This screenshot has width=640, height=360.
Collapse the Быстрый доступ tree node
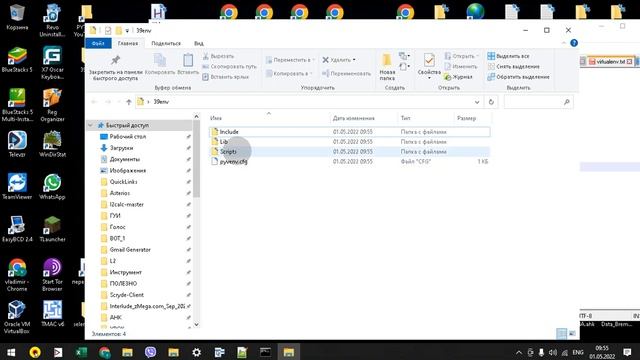pos(91,125)
